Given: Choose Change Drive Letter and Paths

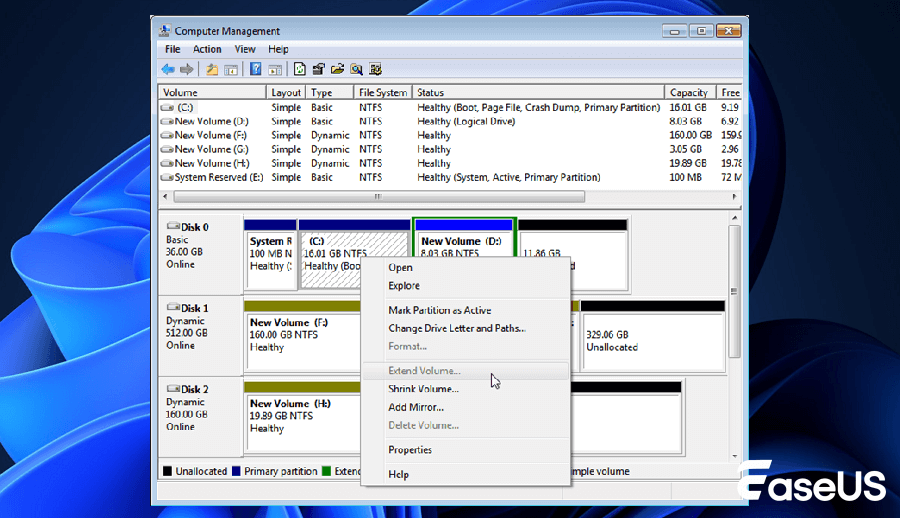Looking at the screenshot, I should 456,328.
